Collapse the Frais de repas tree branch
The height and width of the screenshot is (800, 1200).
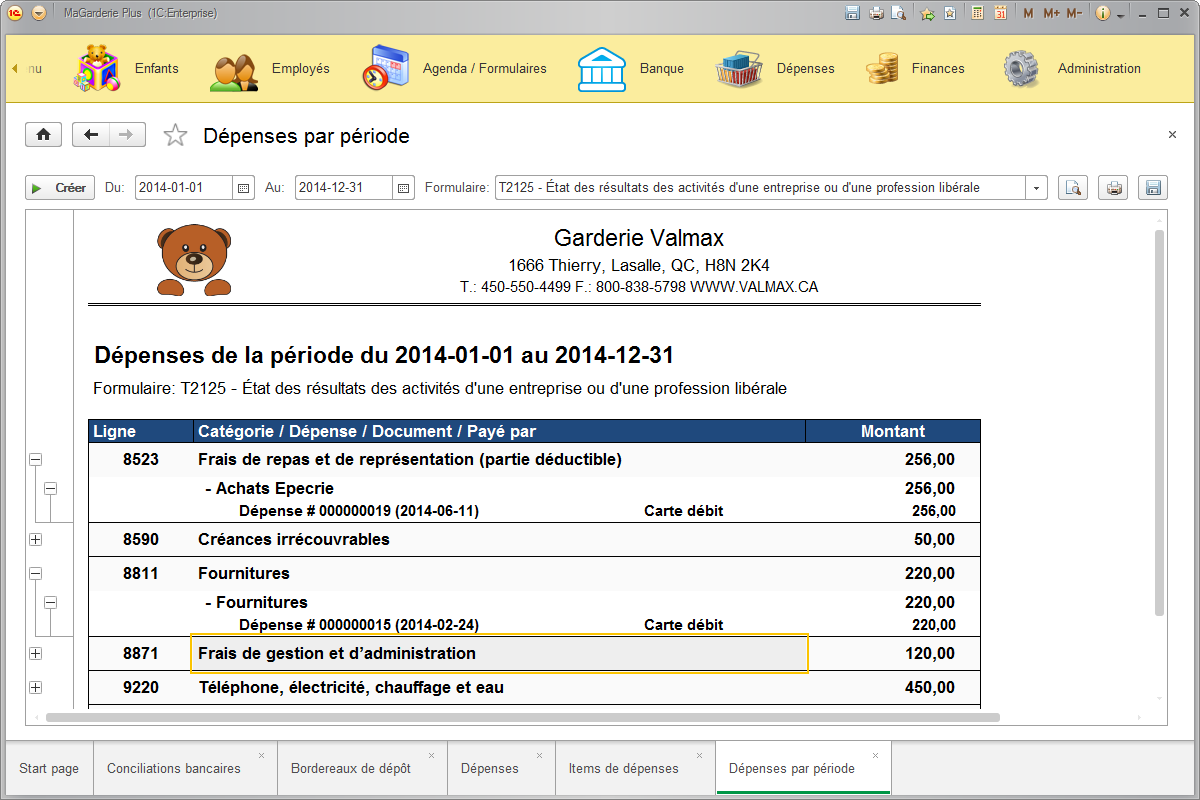(x=35, y=458)
